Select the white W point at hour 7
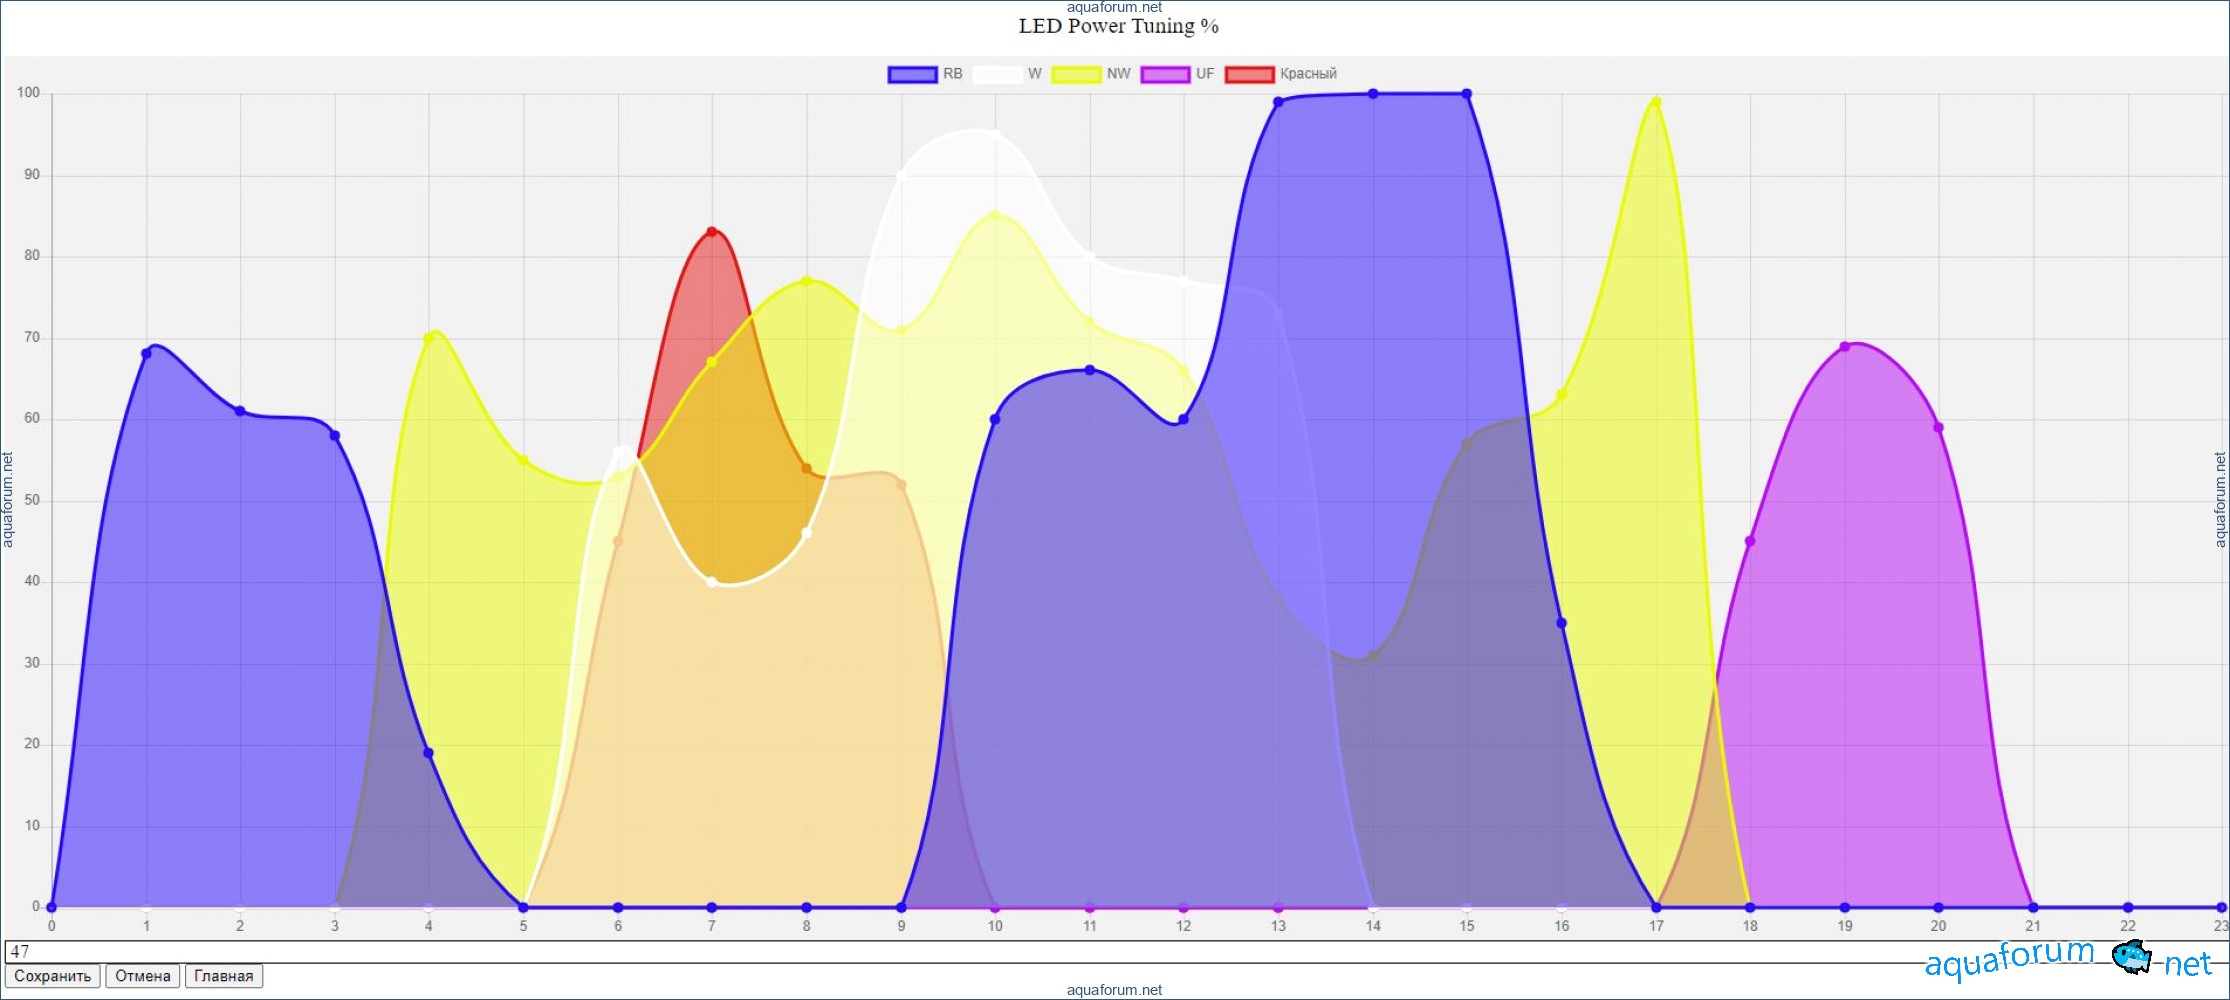Screen dimensions: 2230x1000 [712, 582]
